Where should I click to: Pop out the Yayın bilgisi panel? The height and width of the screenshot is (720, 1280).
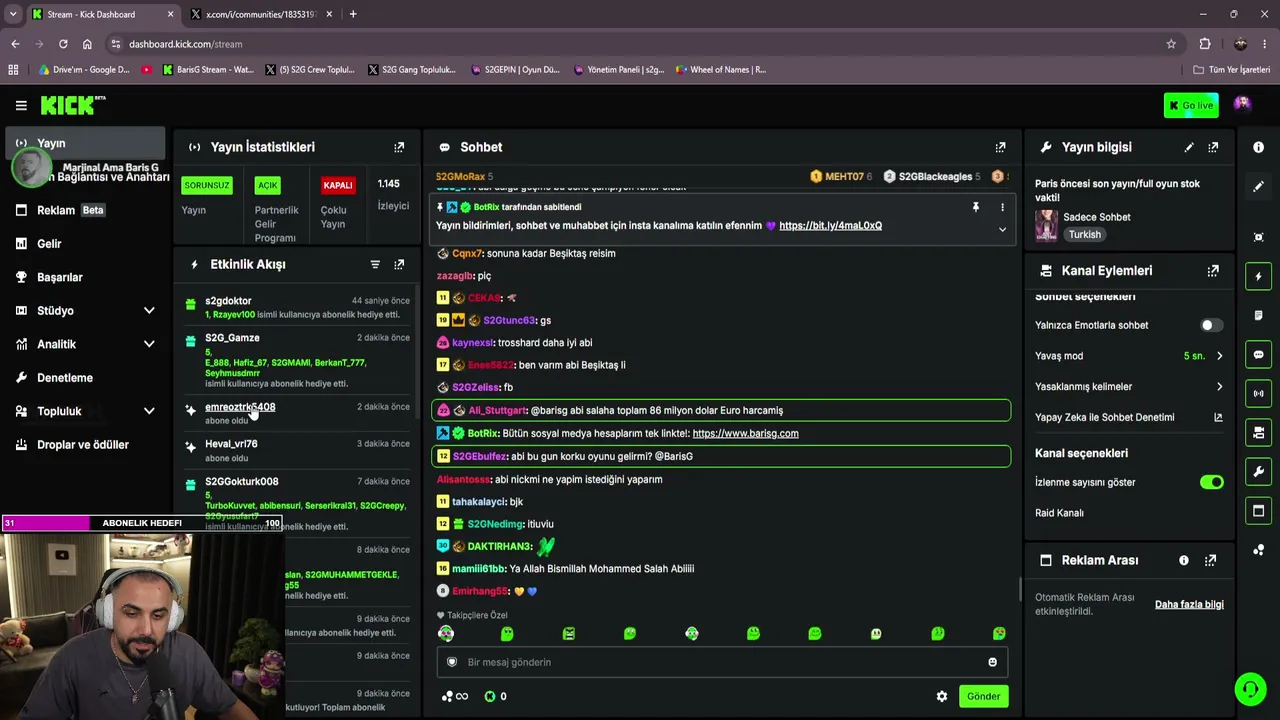1213,147
